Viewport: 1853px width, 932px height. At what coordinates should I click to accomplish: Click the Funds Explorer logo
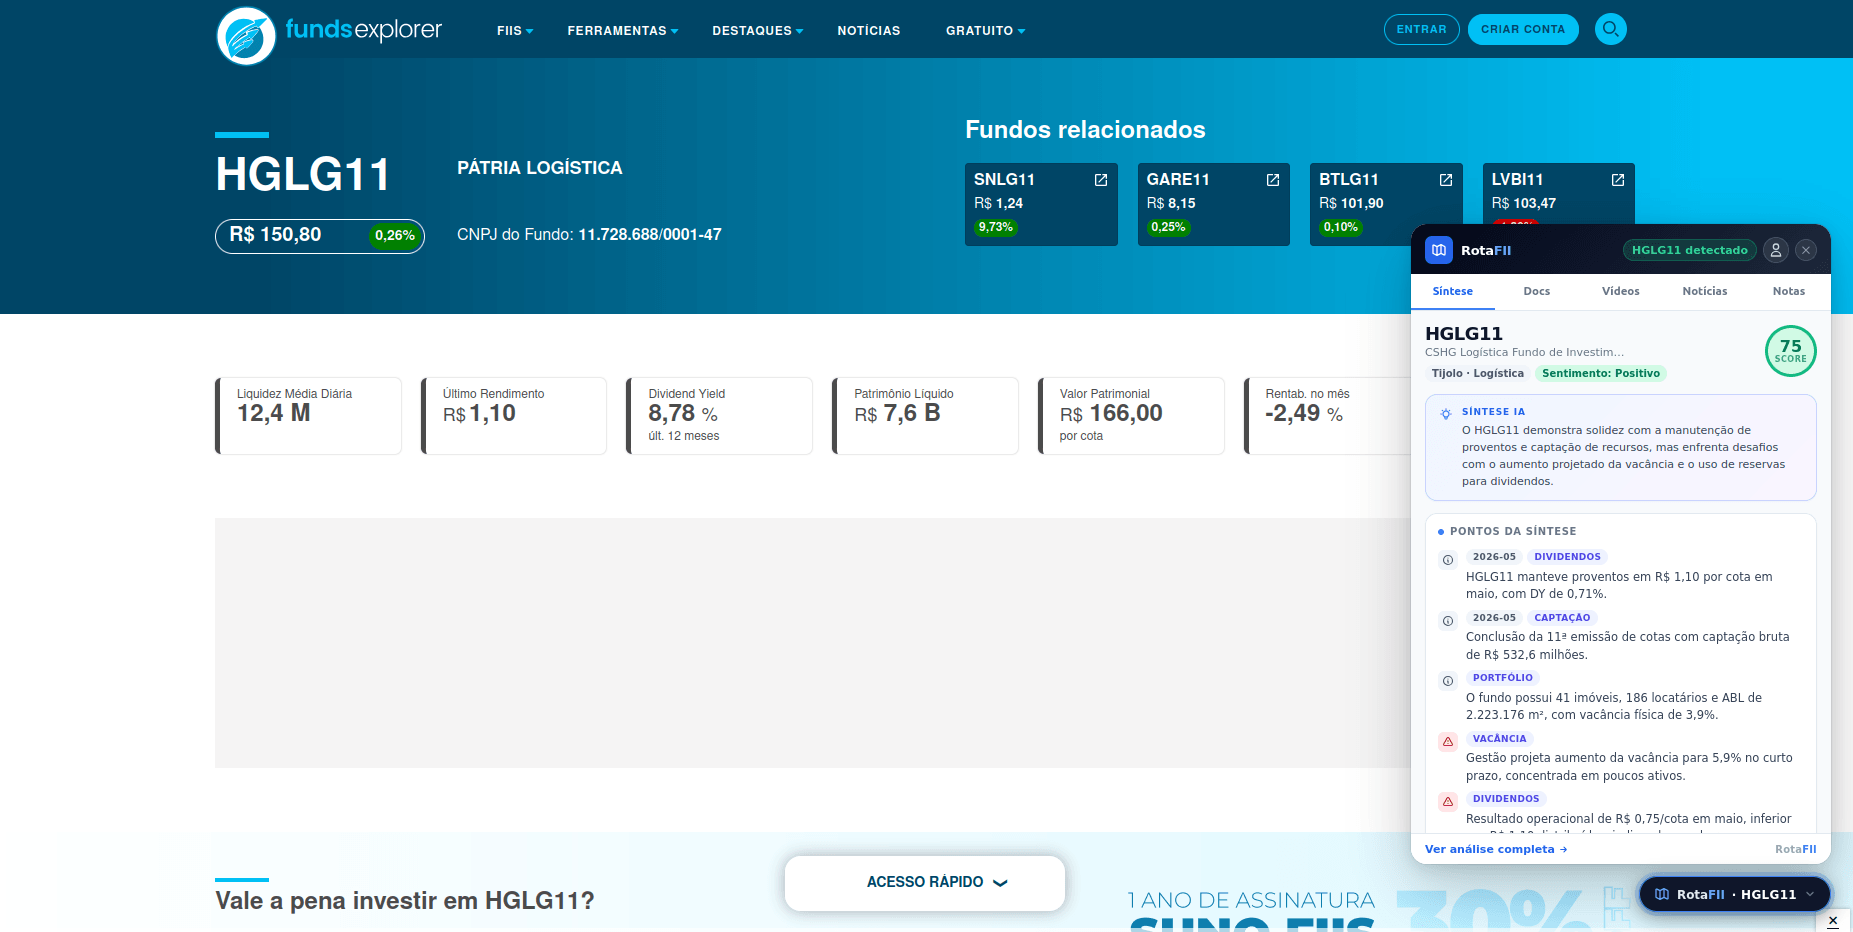(x=329, y=34)
